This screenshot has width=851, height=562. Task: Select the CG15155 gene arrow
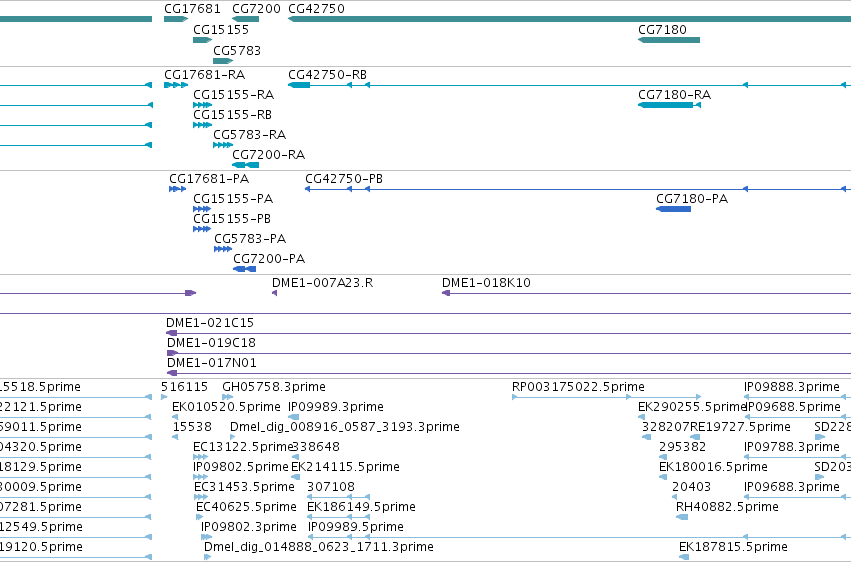point(202,40)
